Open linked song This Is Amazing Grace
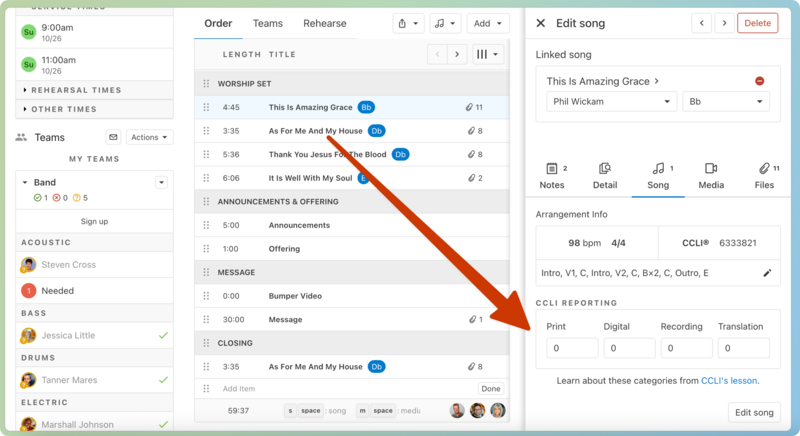 [x=603, y=81]
